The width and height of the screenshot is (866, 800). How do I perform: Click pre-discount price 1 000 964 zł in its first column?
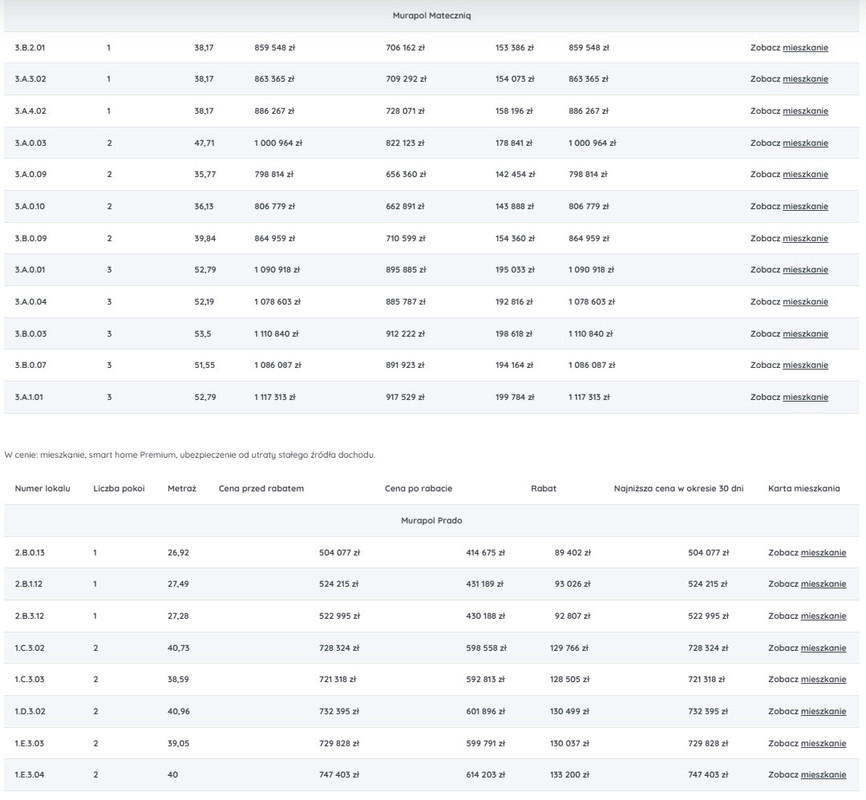click(278, 143)
